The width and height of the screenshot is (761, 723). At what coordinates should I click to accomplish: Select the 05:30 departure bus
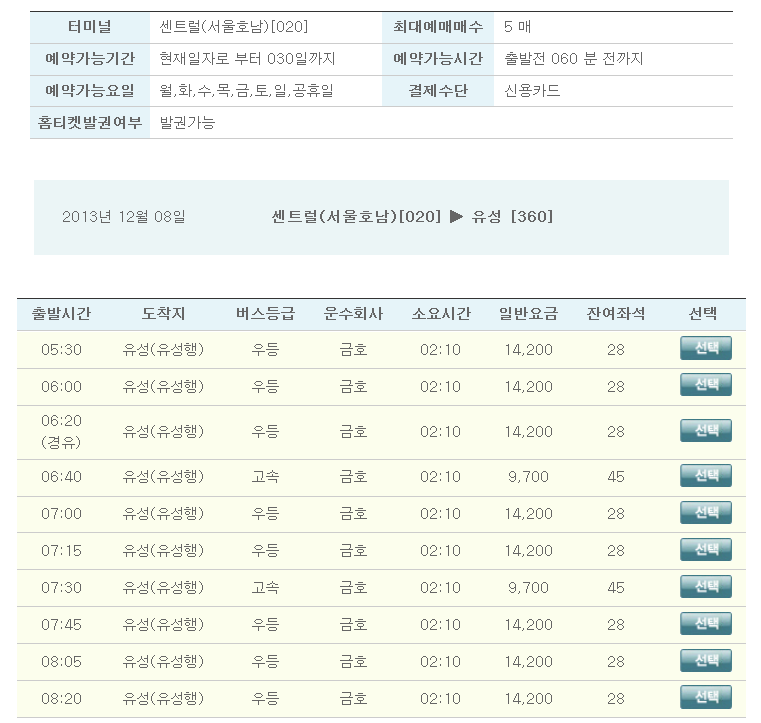tap(706, 348)
